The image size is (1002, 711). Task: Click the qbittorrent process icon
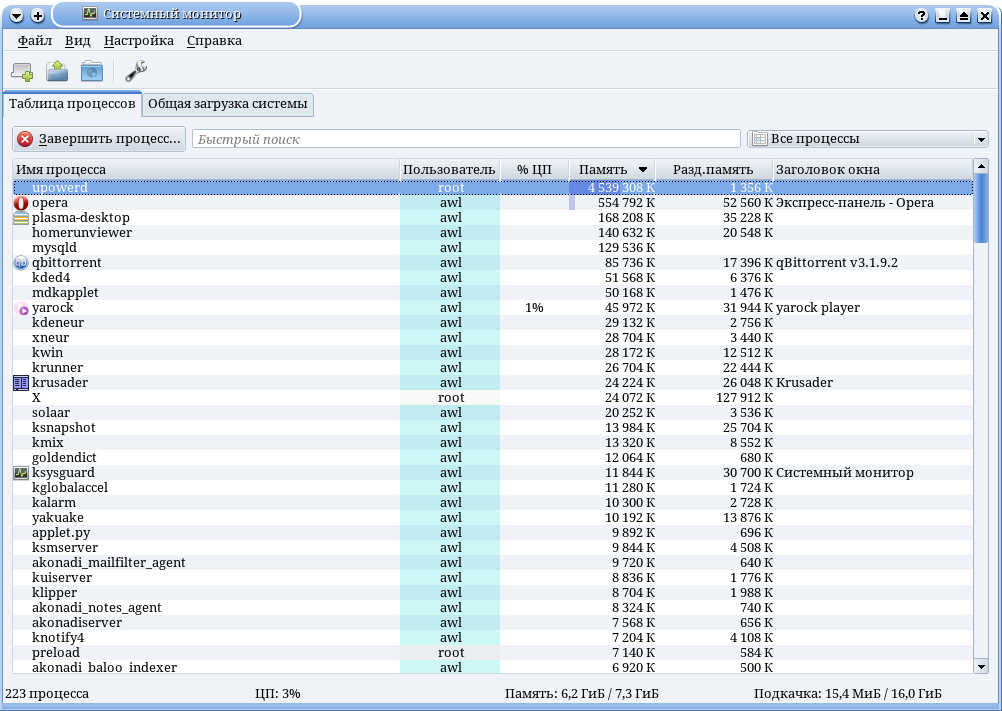coord(21,263)
